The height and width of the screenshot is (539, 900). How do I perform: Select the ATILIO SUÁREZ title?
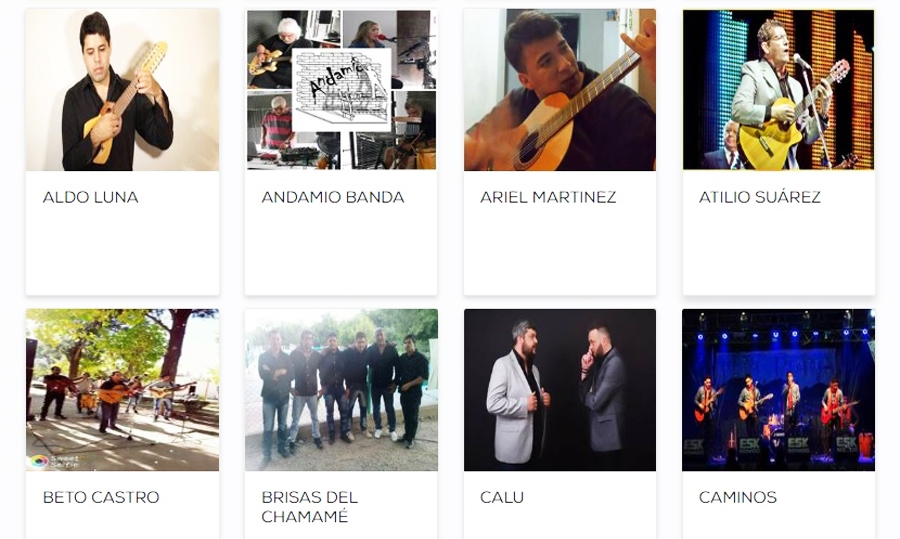tap(760, 197)
